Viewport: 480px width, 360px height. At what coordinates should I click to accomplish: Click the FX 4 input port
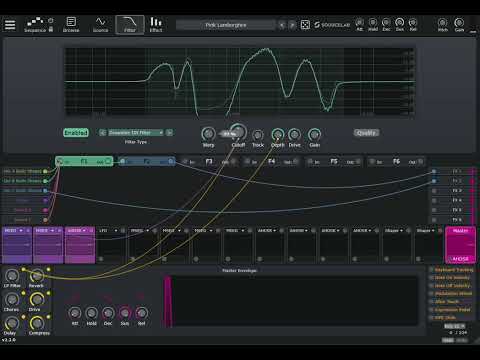click(x=434, y=200)
